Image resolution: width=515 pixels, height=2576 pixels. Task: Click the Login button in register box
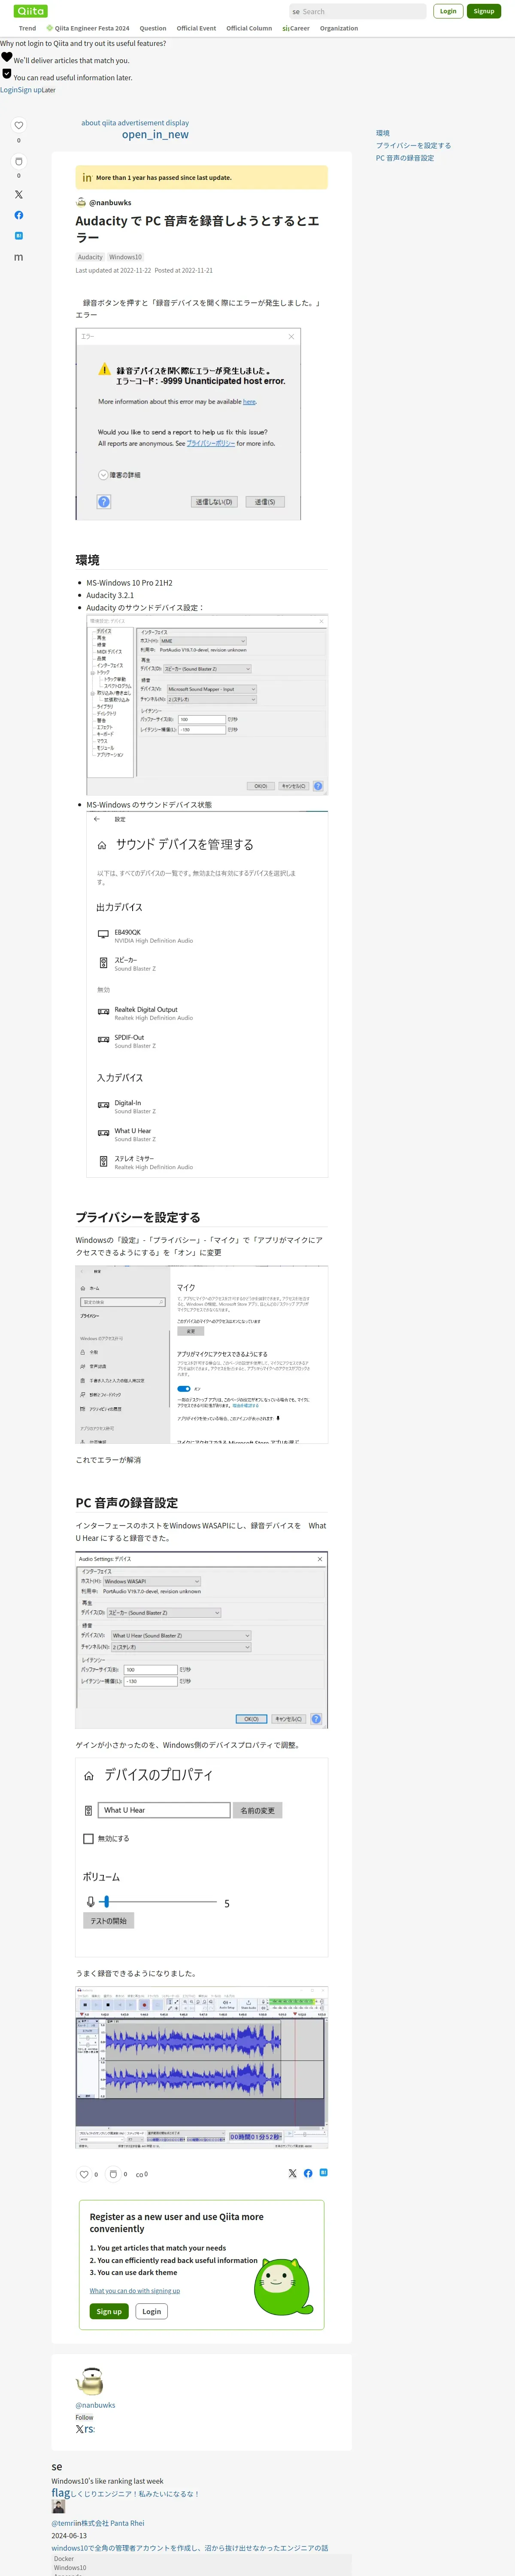point(152,2311)
